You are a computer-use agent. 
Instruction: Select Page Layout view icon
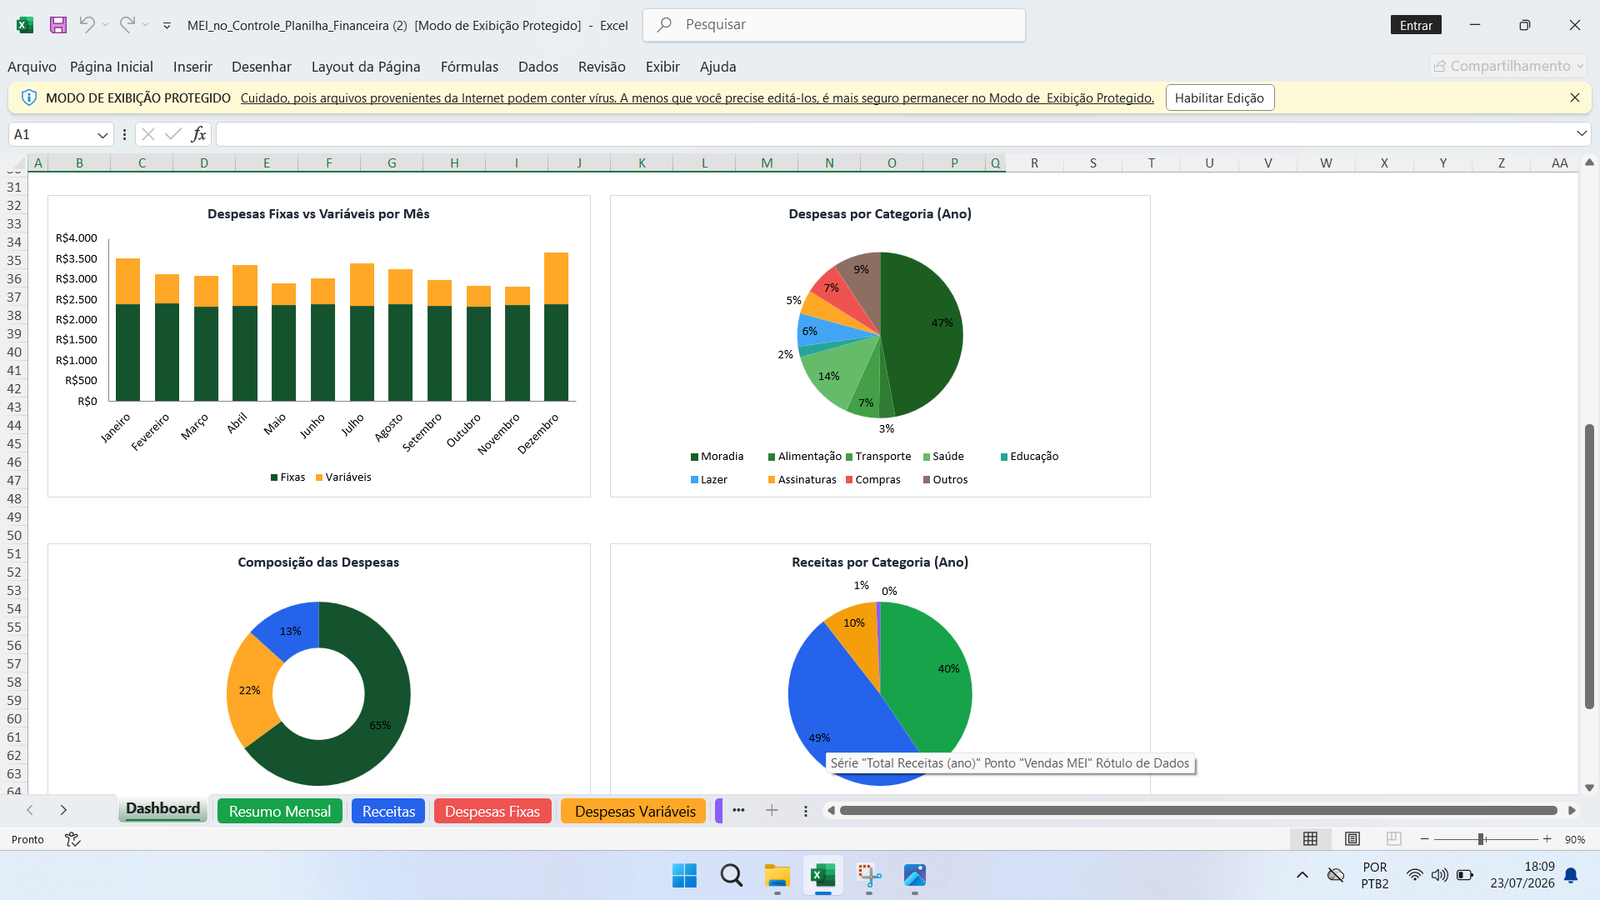[x=1352, y=839]
